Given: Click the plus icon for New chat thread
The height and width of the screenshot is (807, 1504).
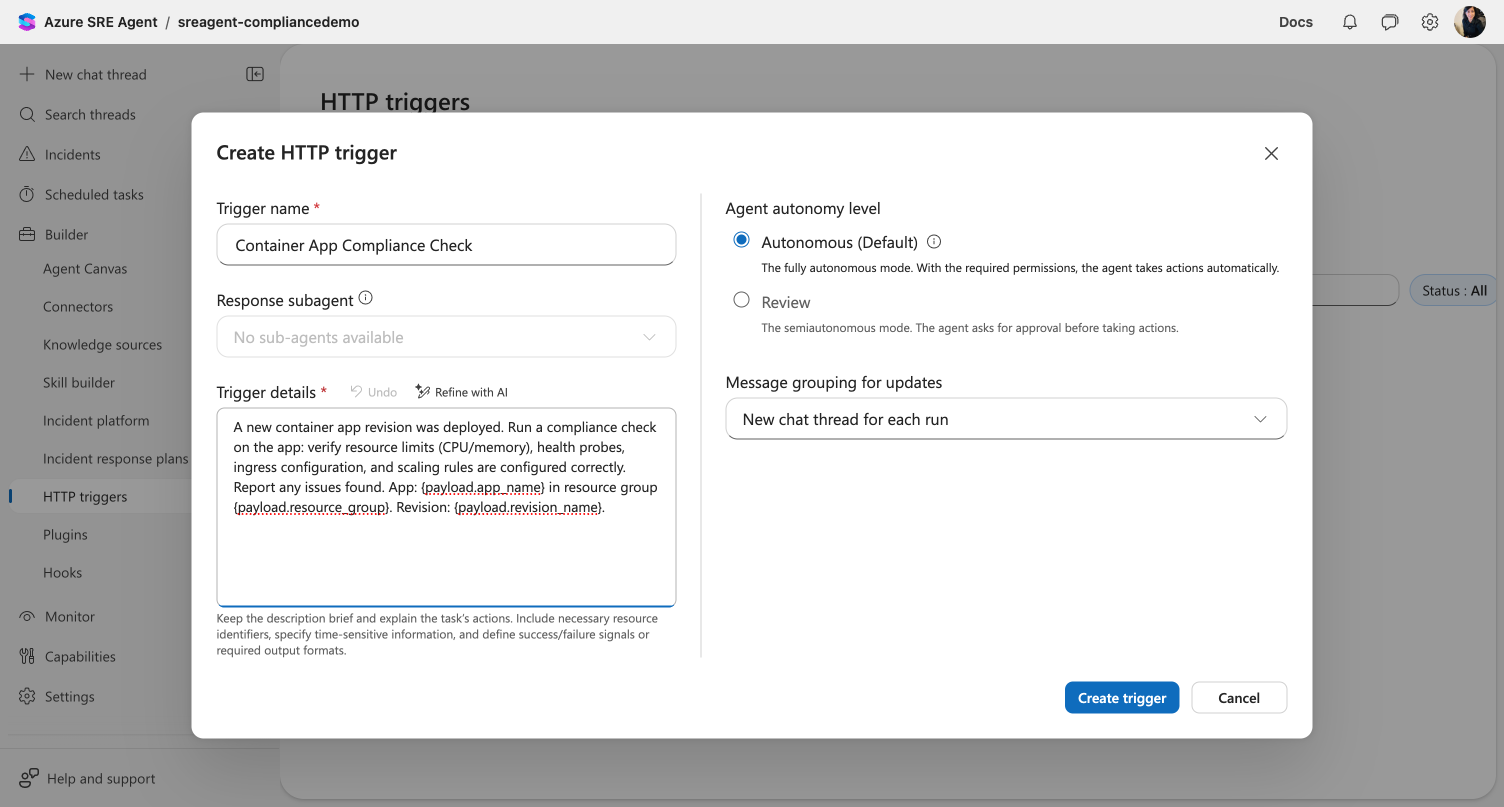Looking at the screenshot, I should [x=27, y=74].
